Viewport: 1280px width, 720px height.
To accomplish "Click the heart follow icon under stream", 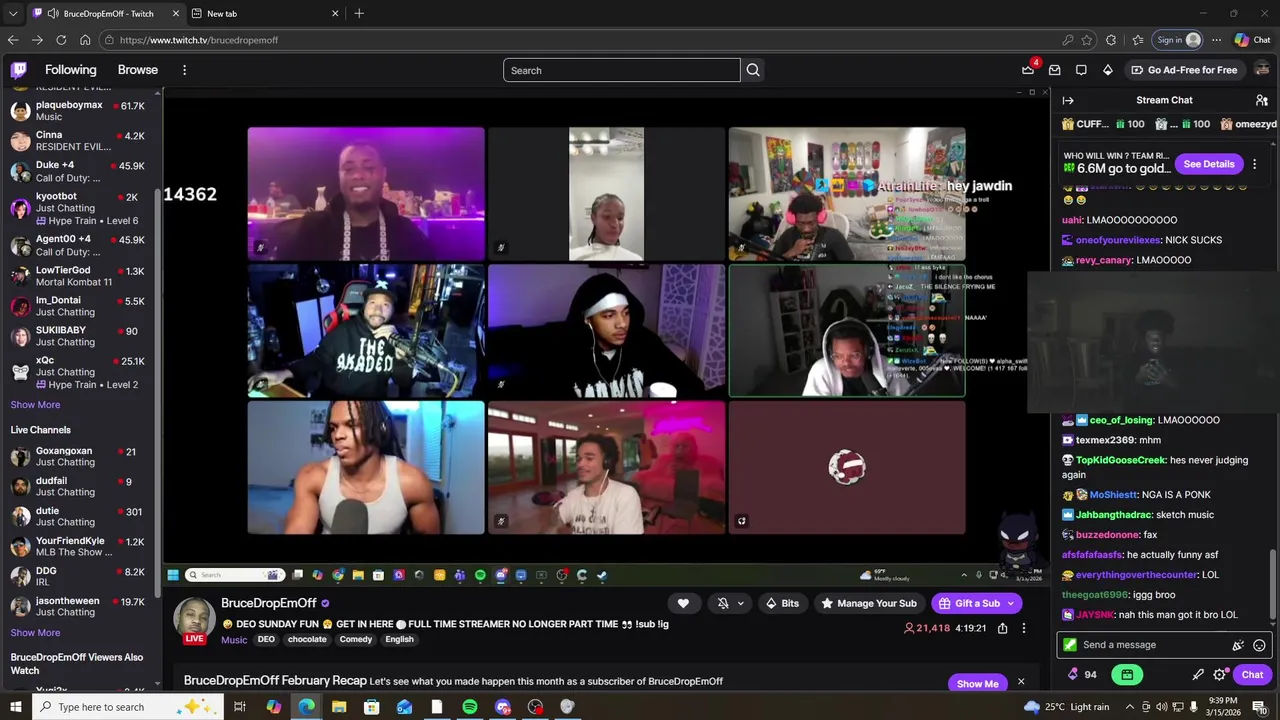I will pos(683,603).
